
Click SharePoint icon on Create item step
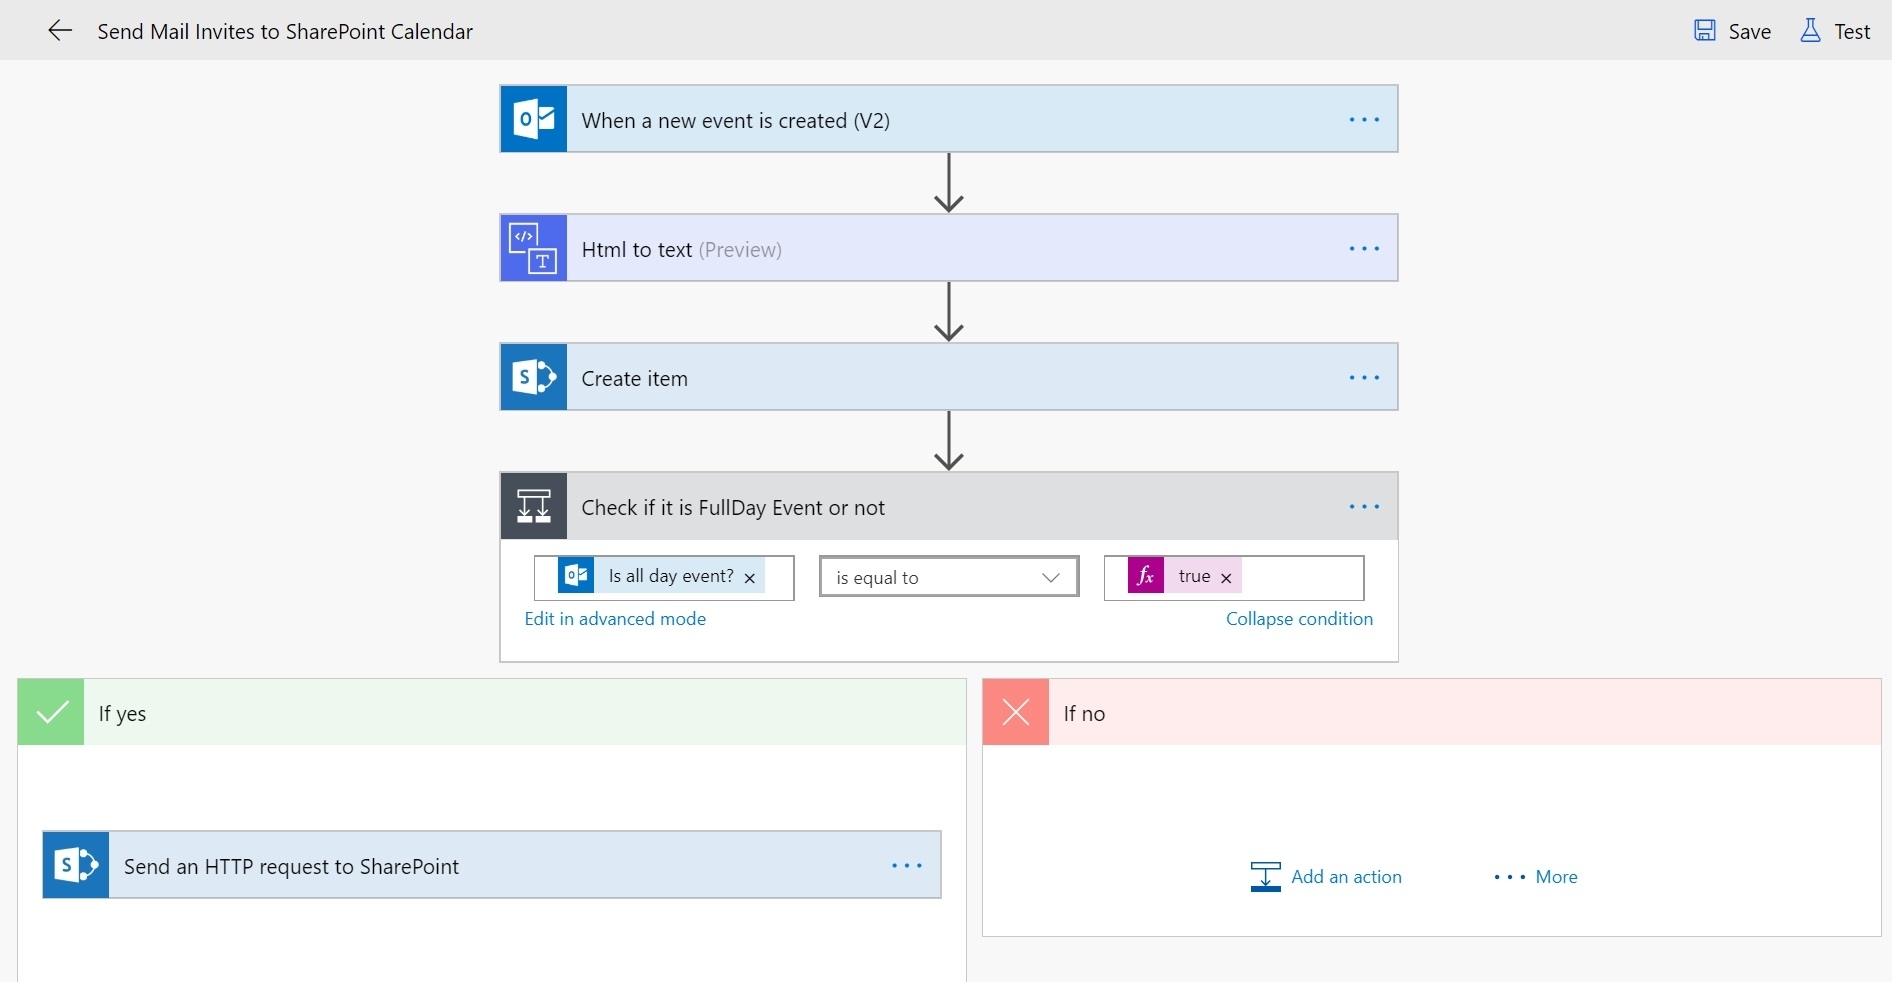click(x=534, y=377)
